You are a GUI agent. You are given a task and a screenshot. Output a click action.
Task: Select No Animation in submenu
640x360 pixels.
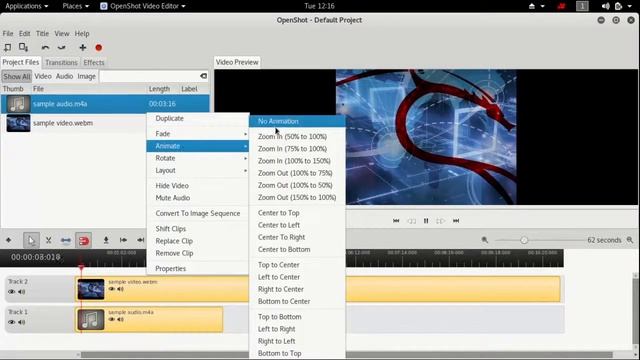(x=297, y=121)
